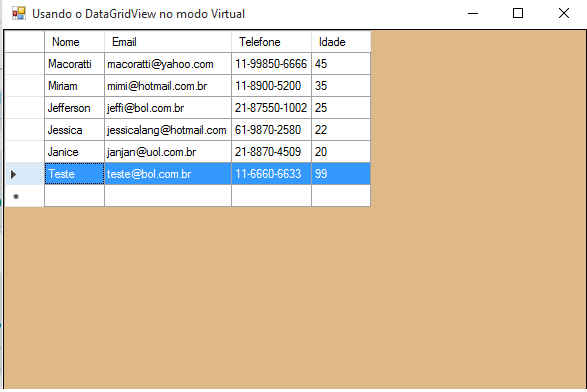Select the 11-6660-6633 phone cell

pyautogui.click(x=271, y=174)
